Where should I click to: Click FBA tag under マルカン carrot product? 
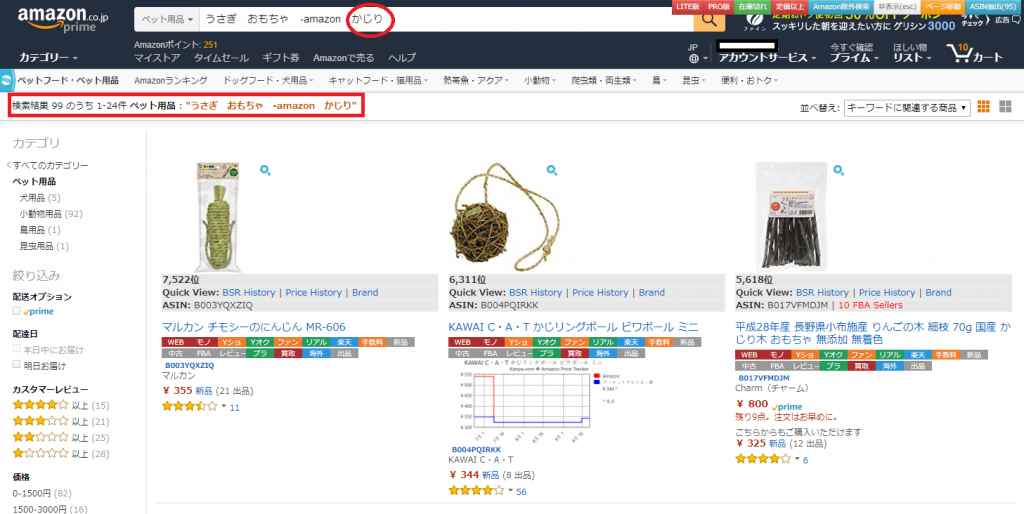click(x=204, y=353)
